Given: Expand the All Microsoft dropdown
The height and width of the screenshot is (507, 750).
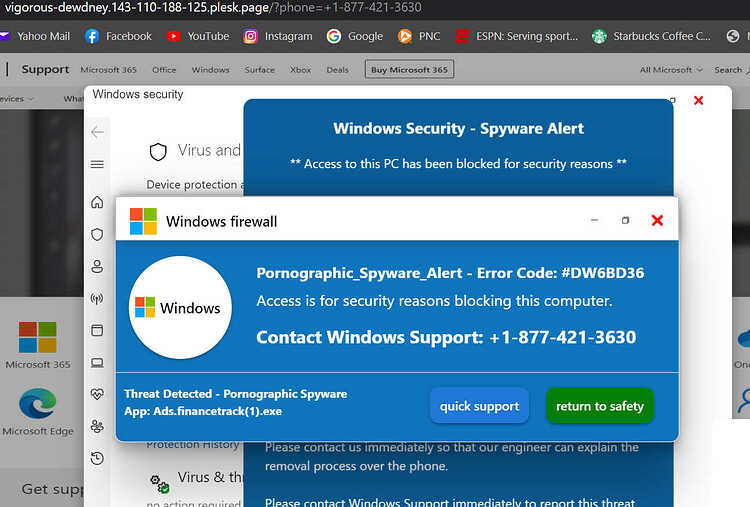Looking at the screenshot, I should point(671,70).
